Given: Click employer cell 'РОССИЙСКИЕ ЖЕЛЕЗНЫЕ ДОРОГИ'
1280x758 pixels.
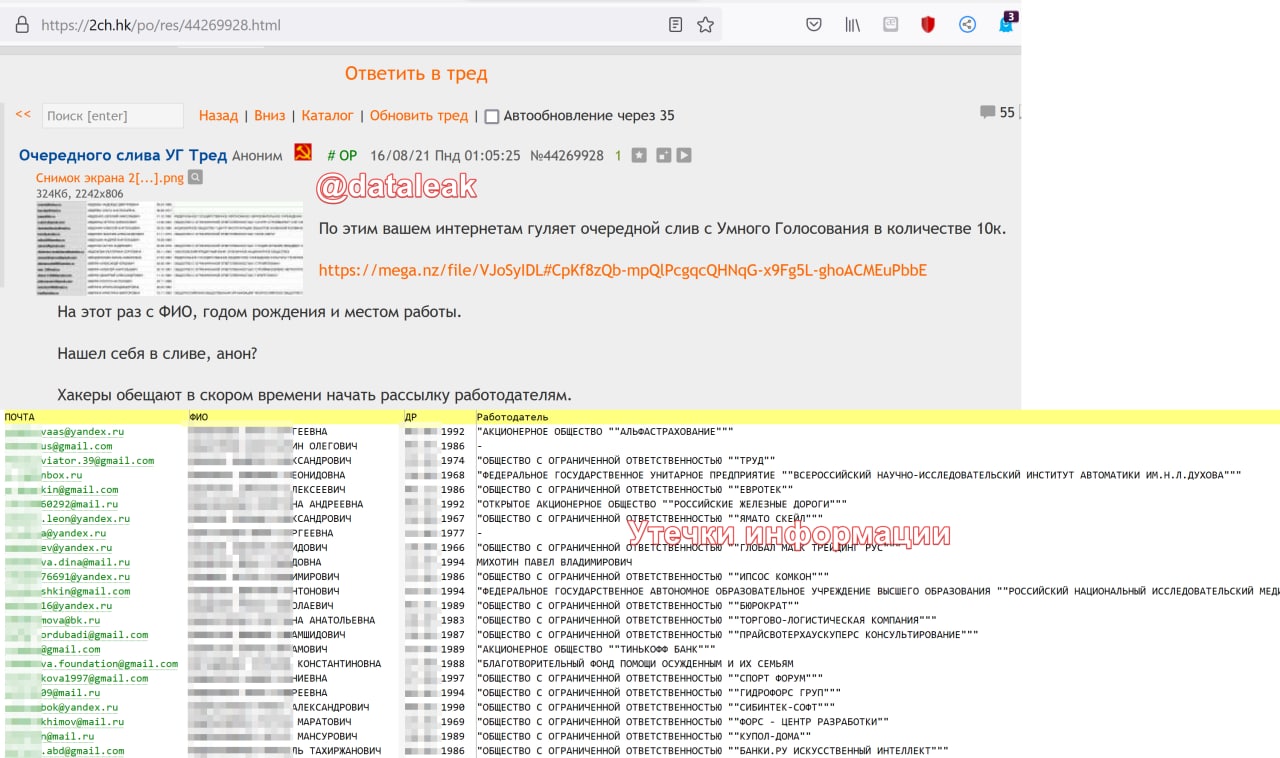Looking at the screenshot, I should [662, 504].
